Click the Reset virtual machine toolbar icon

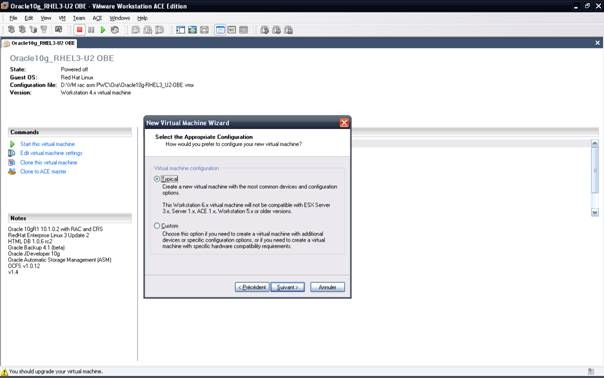[115, 30]
